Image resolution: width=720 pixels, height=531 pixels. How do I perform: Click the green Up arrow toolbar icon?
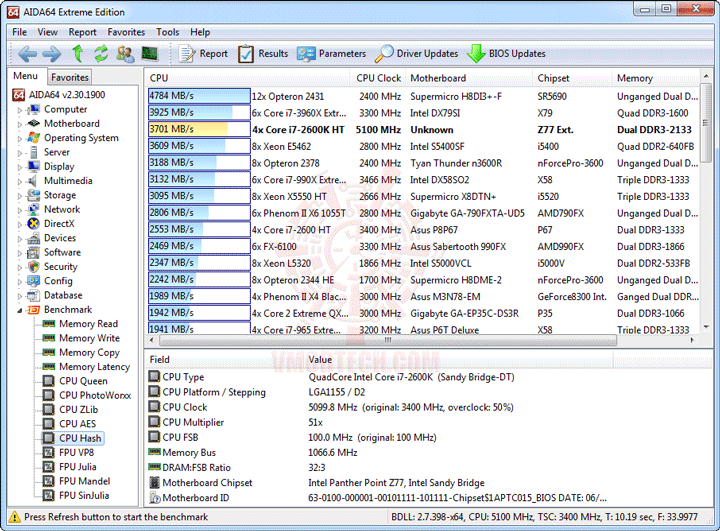78,53
